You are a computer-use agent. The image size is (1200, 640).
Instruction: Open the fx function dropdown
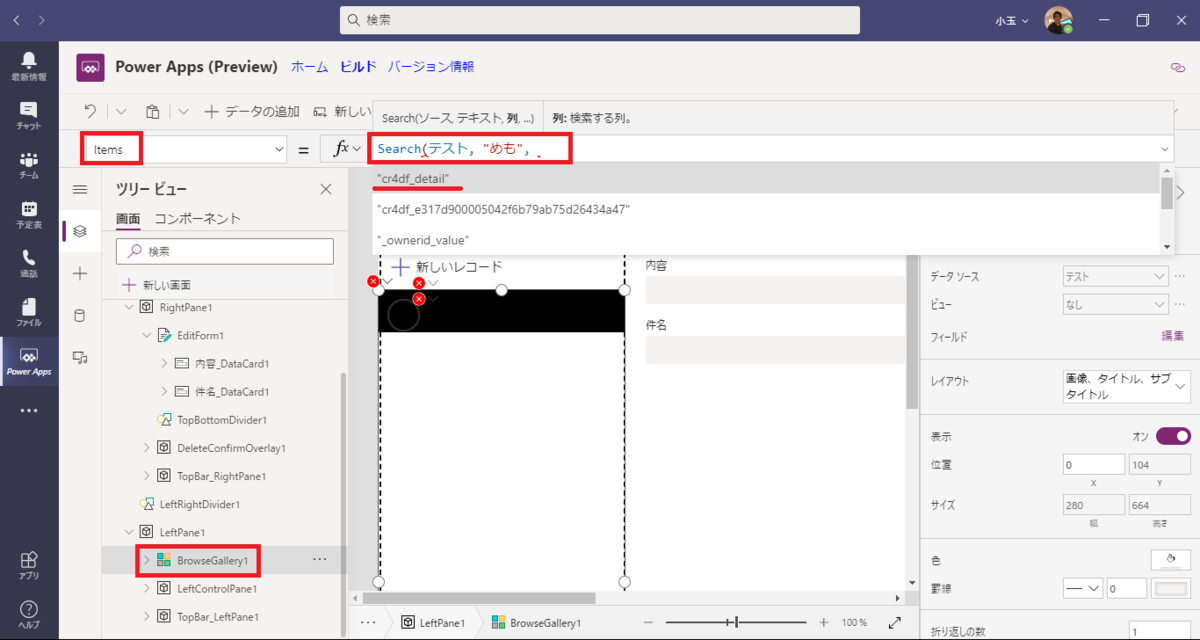[345, 149]
